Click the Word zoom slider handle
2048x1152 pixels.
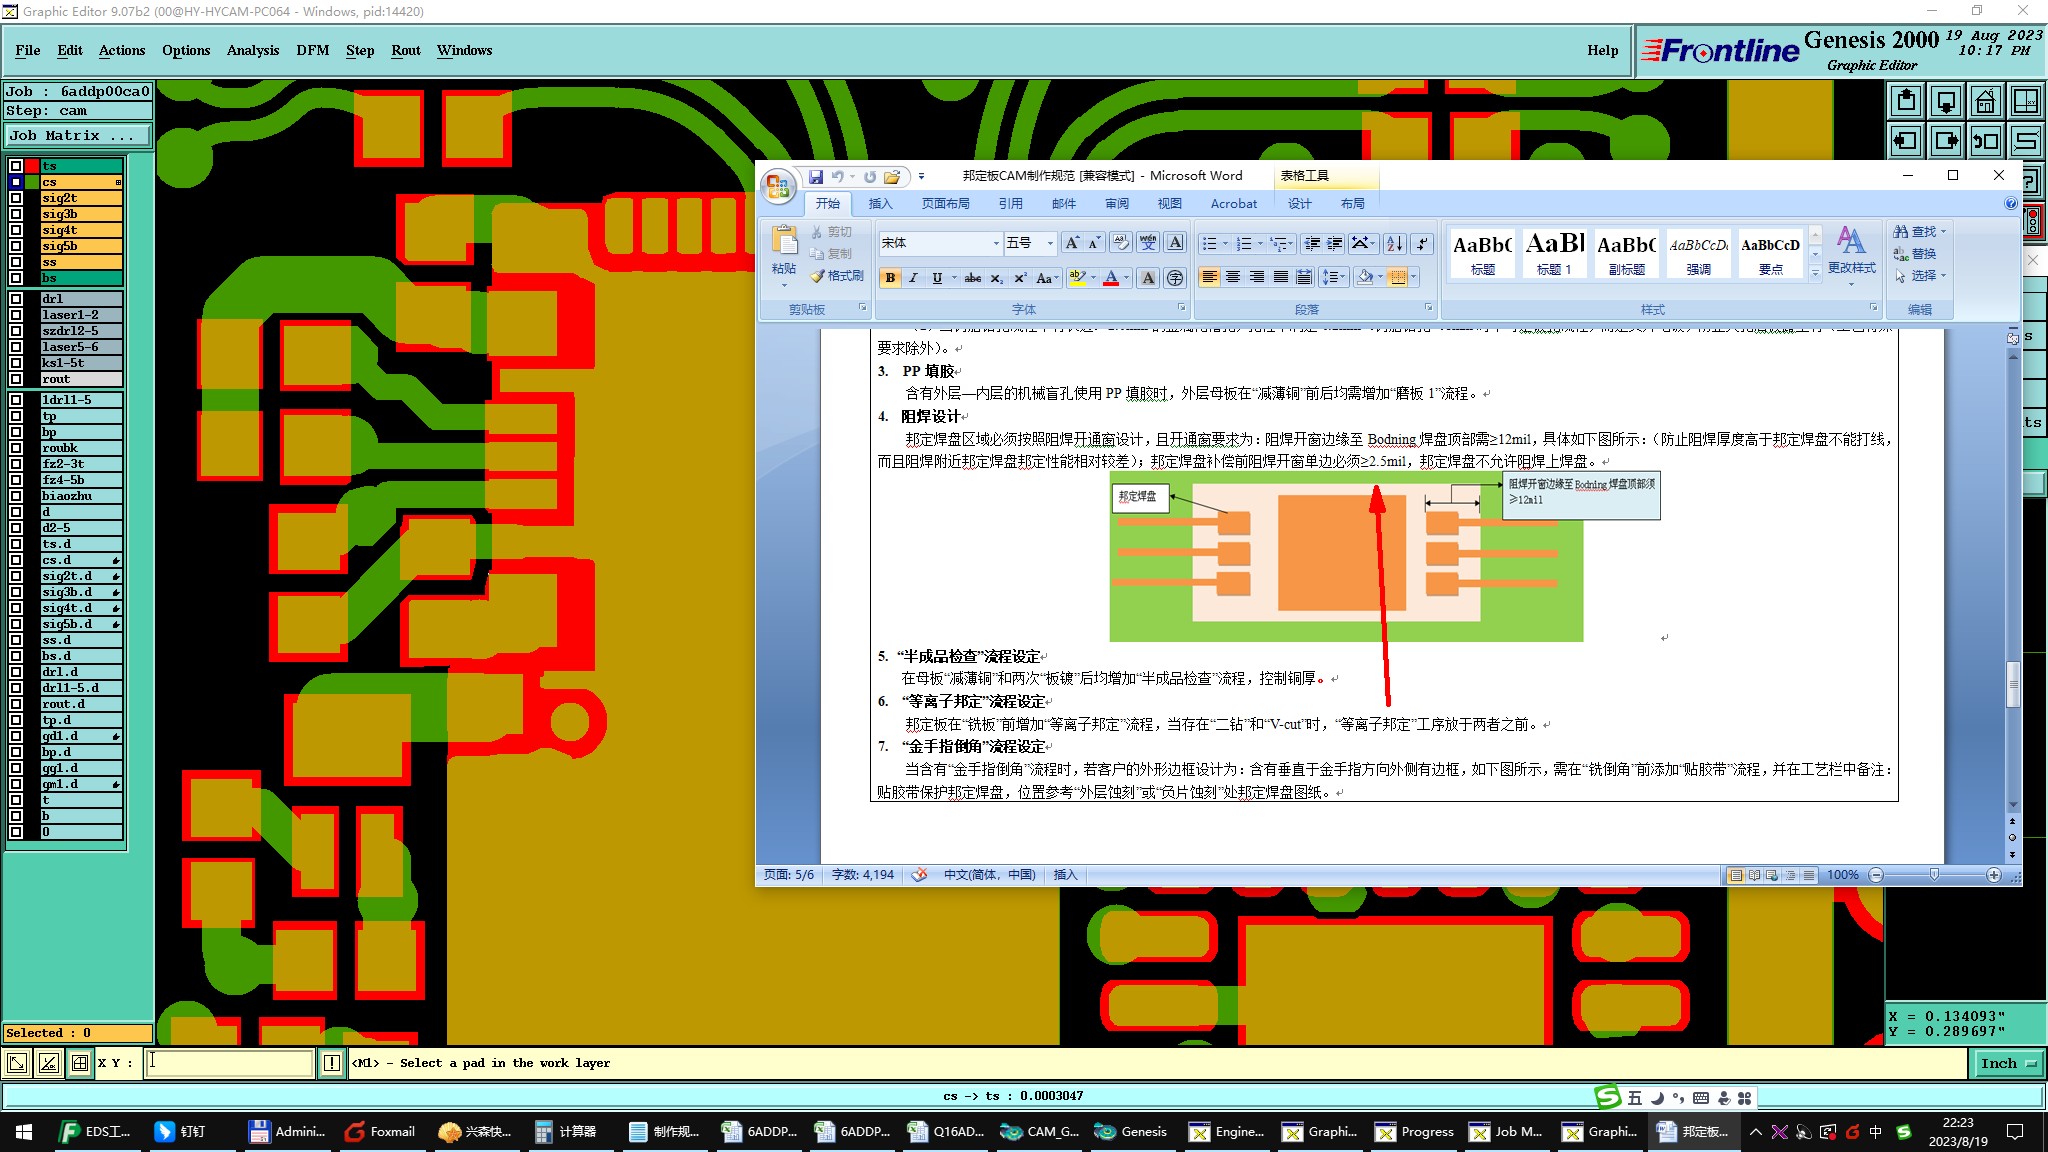coord(1934,875)
